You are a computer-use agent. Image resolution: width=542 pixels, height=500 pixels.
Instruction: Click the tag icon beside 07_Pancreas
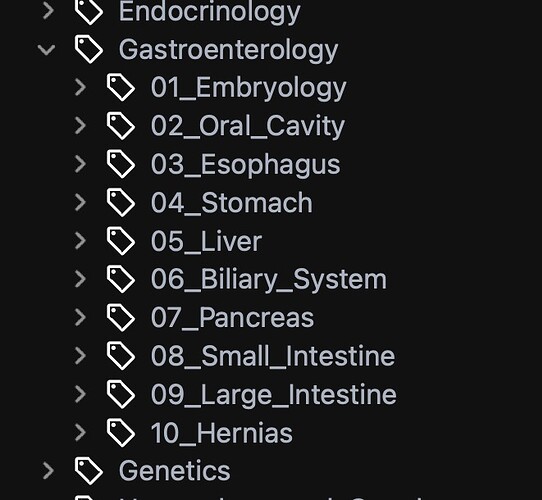(x=121, y=318)
